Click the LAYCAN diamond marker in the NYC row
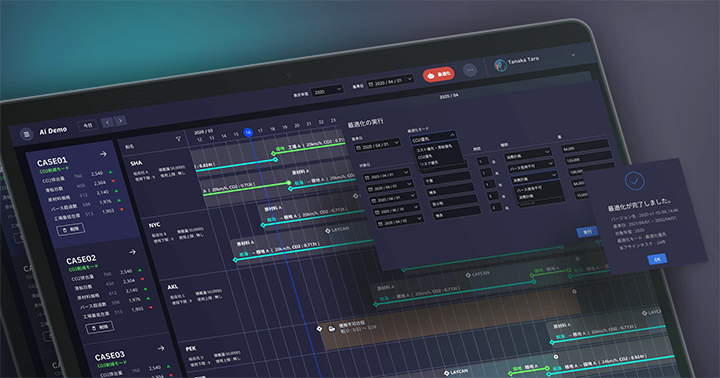The width and height of the screenshot is (720, 378). 327,231
